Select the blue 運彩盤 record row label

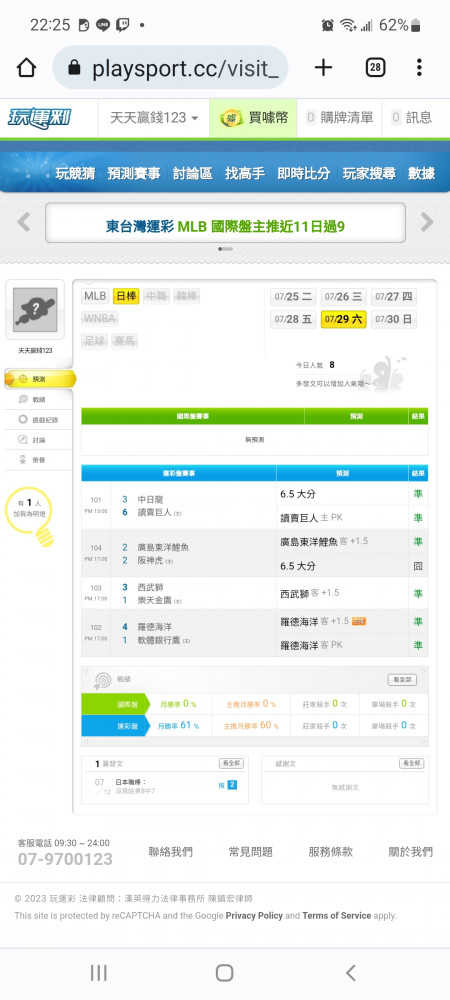pos(115,725)
